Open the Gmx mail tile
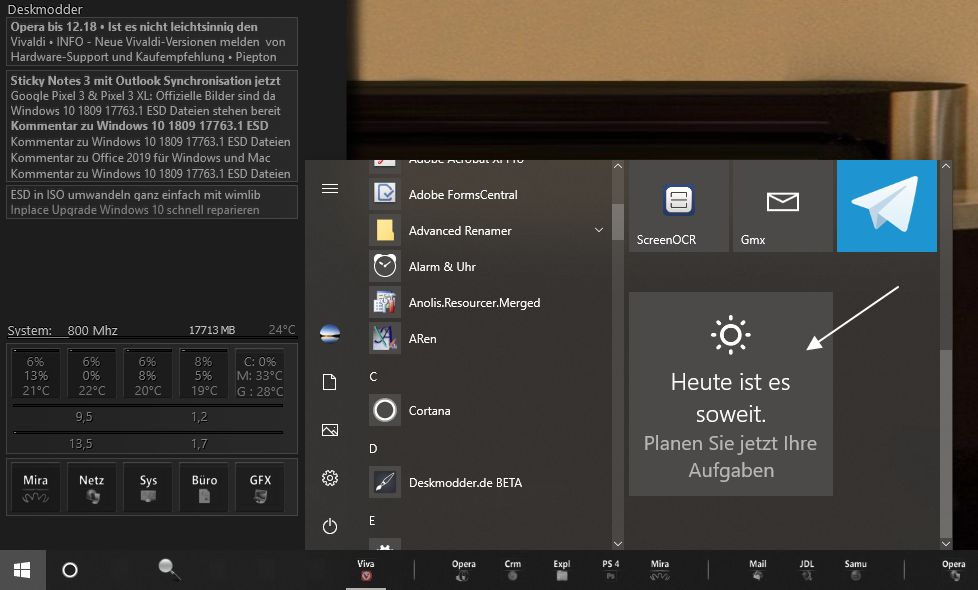 pyautogui.click(x=783, y=206)
